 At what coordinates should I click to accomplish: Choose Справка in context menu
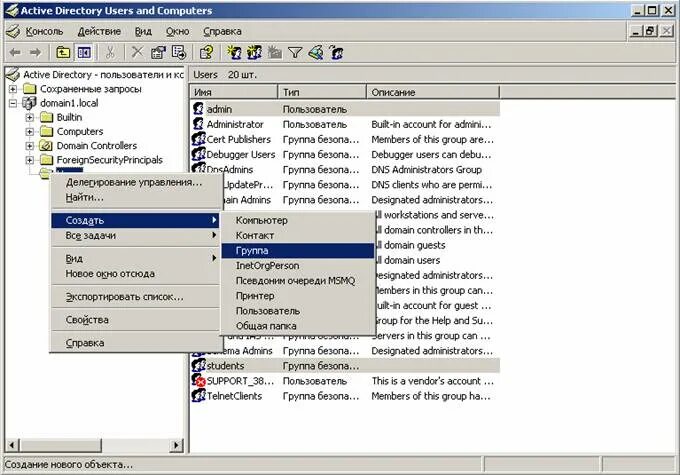point(135,343)
